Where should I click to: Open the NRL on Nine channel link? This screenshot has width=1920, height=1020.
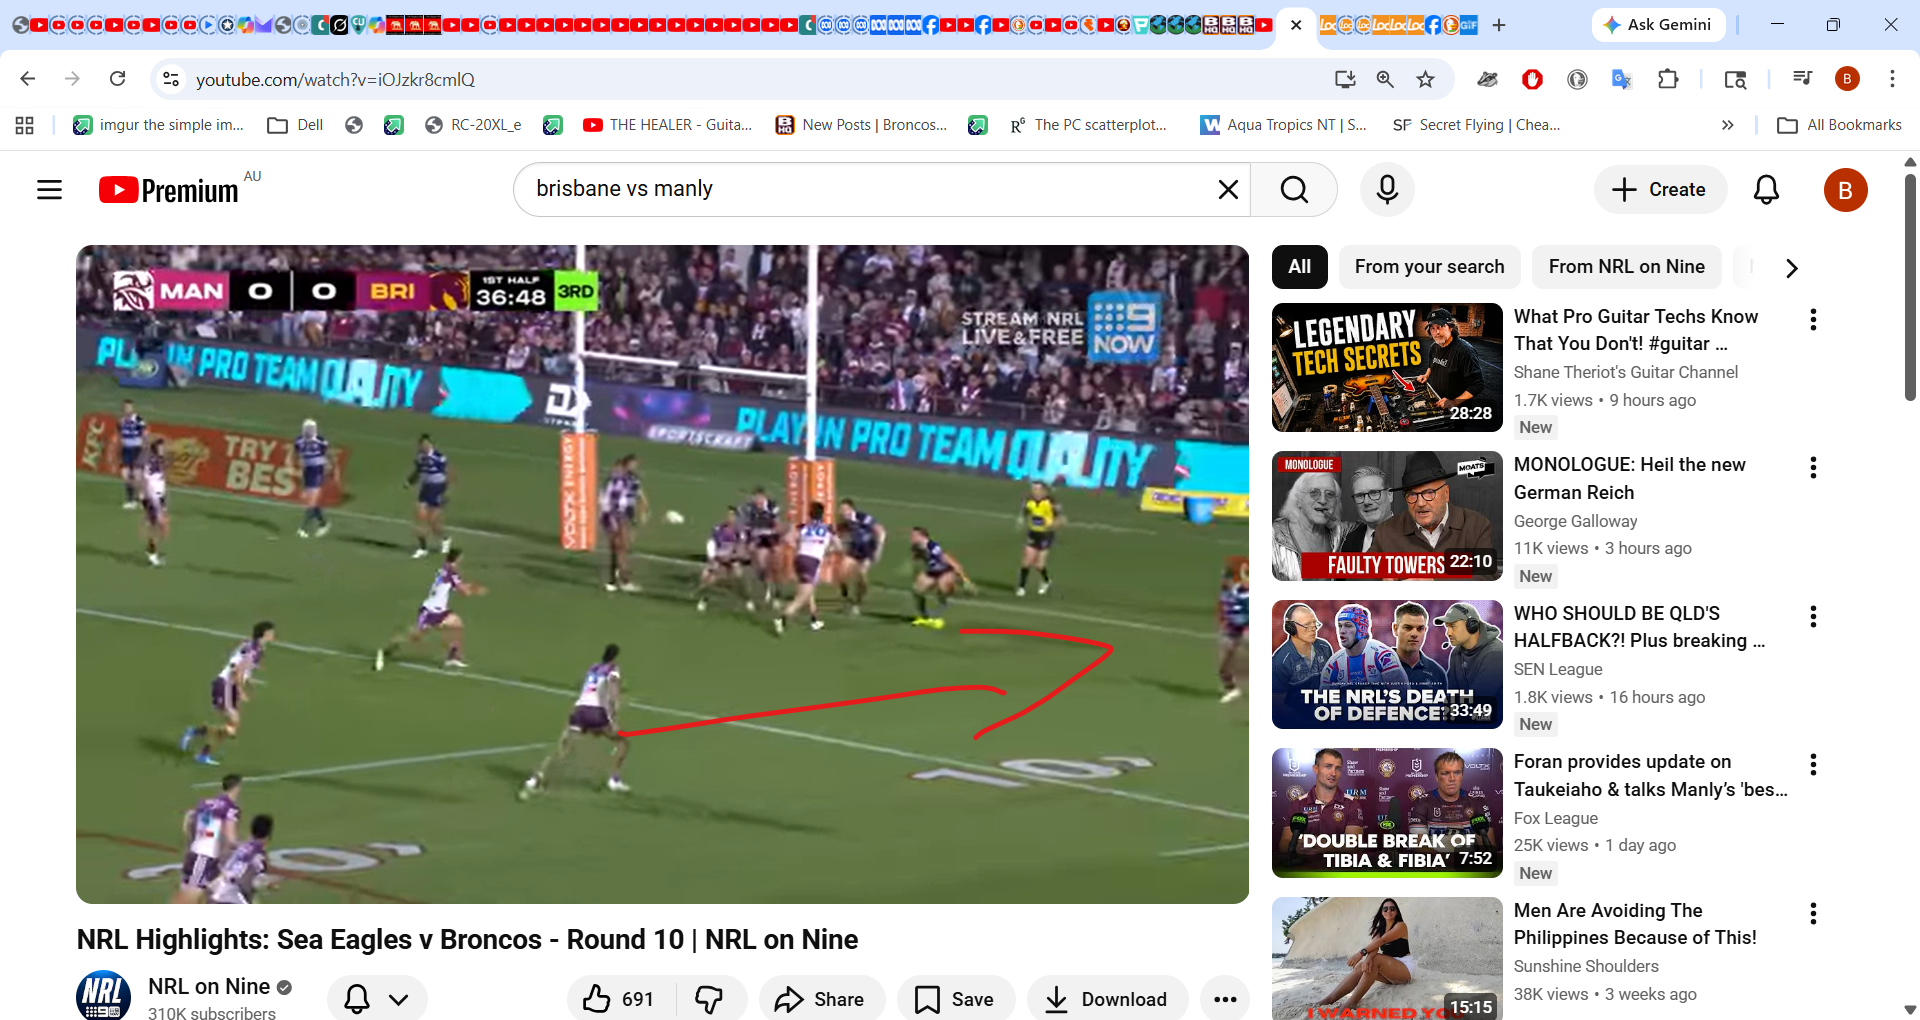coord(208,987)
